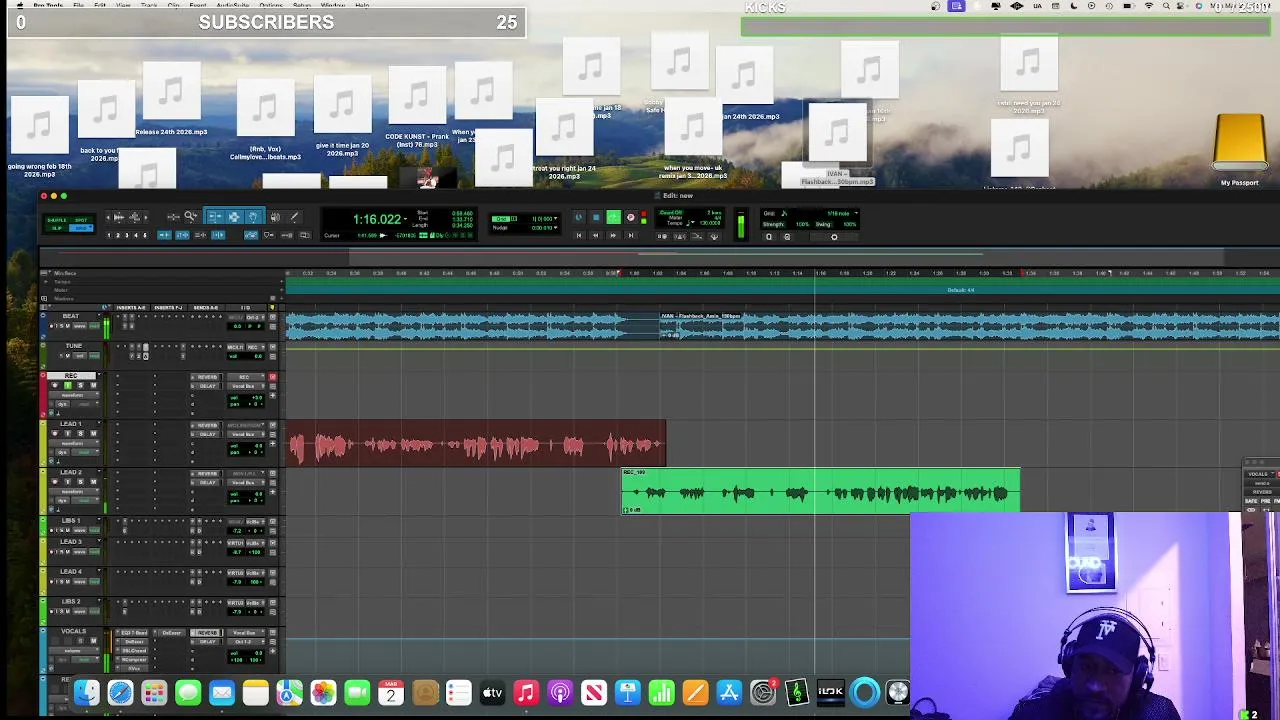Toggle input monitoring on REC track

[67, 386]
